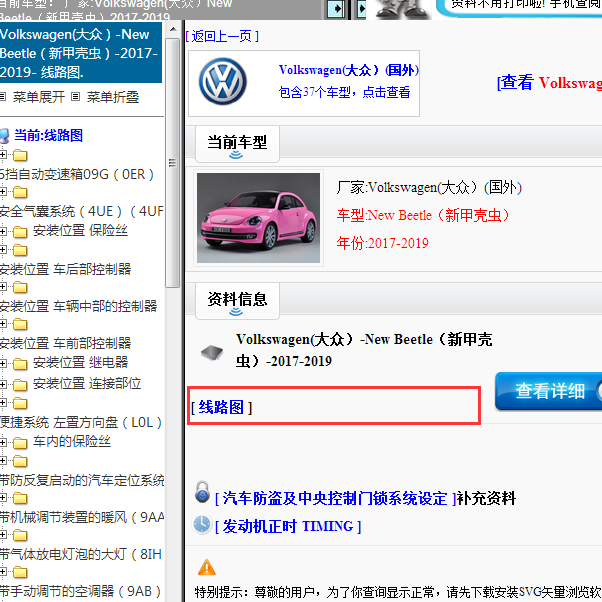
Task: Open the 资料信息 section tab
Action: click(237, 301)
